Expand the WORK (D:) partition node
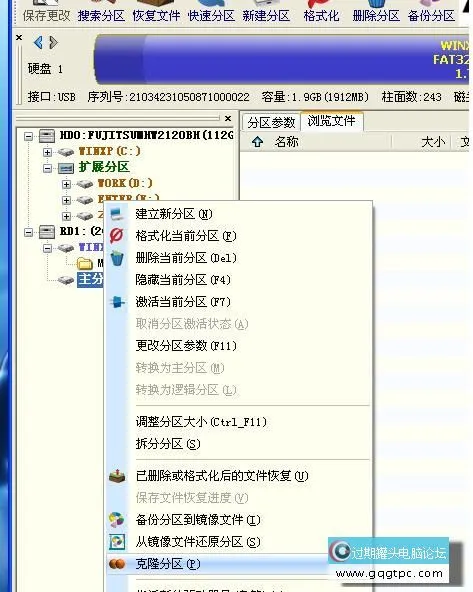 pyautogui.click(x=66, y=184)
